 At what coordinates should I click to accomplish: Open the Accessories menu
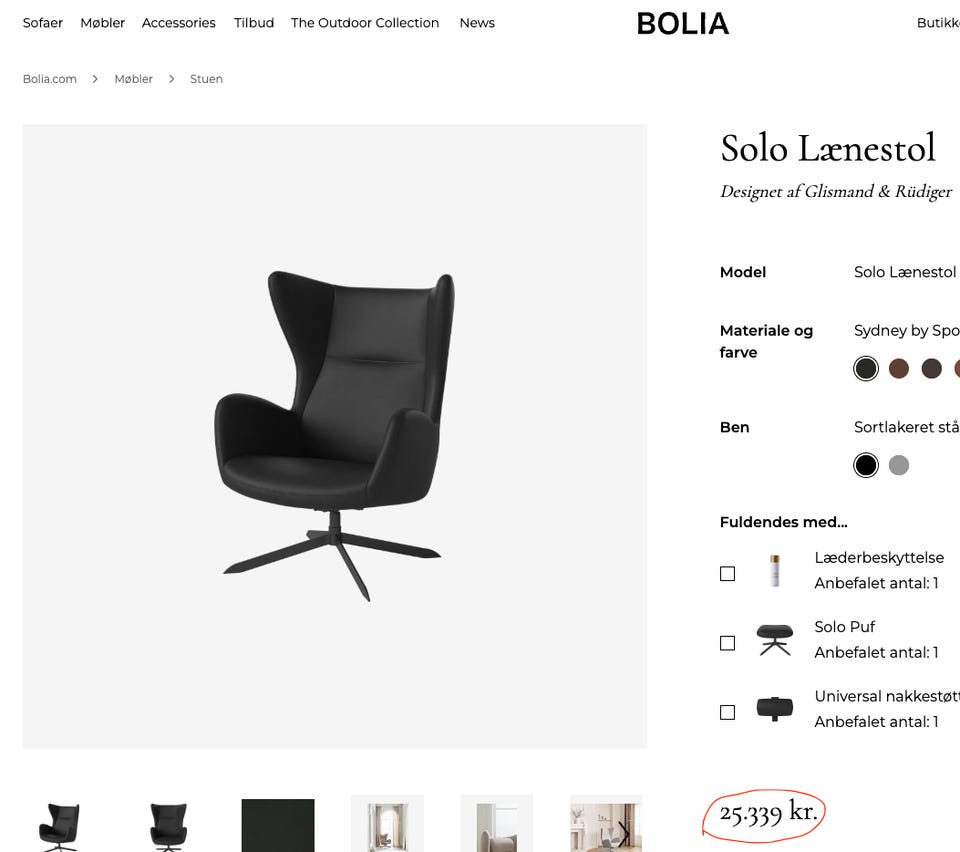pyautogui.click(x=178, y=22)
